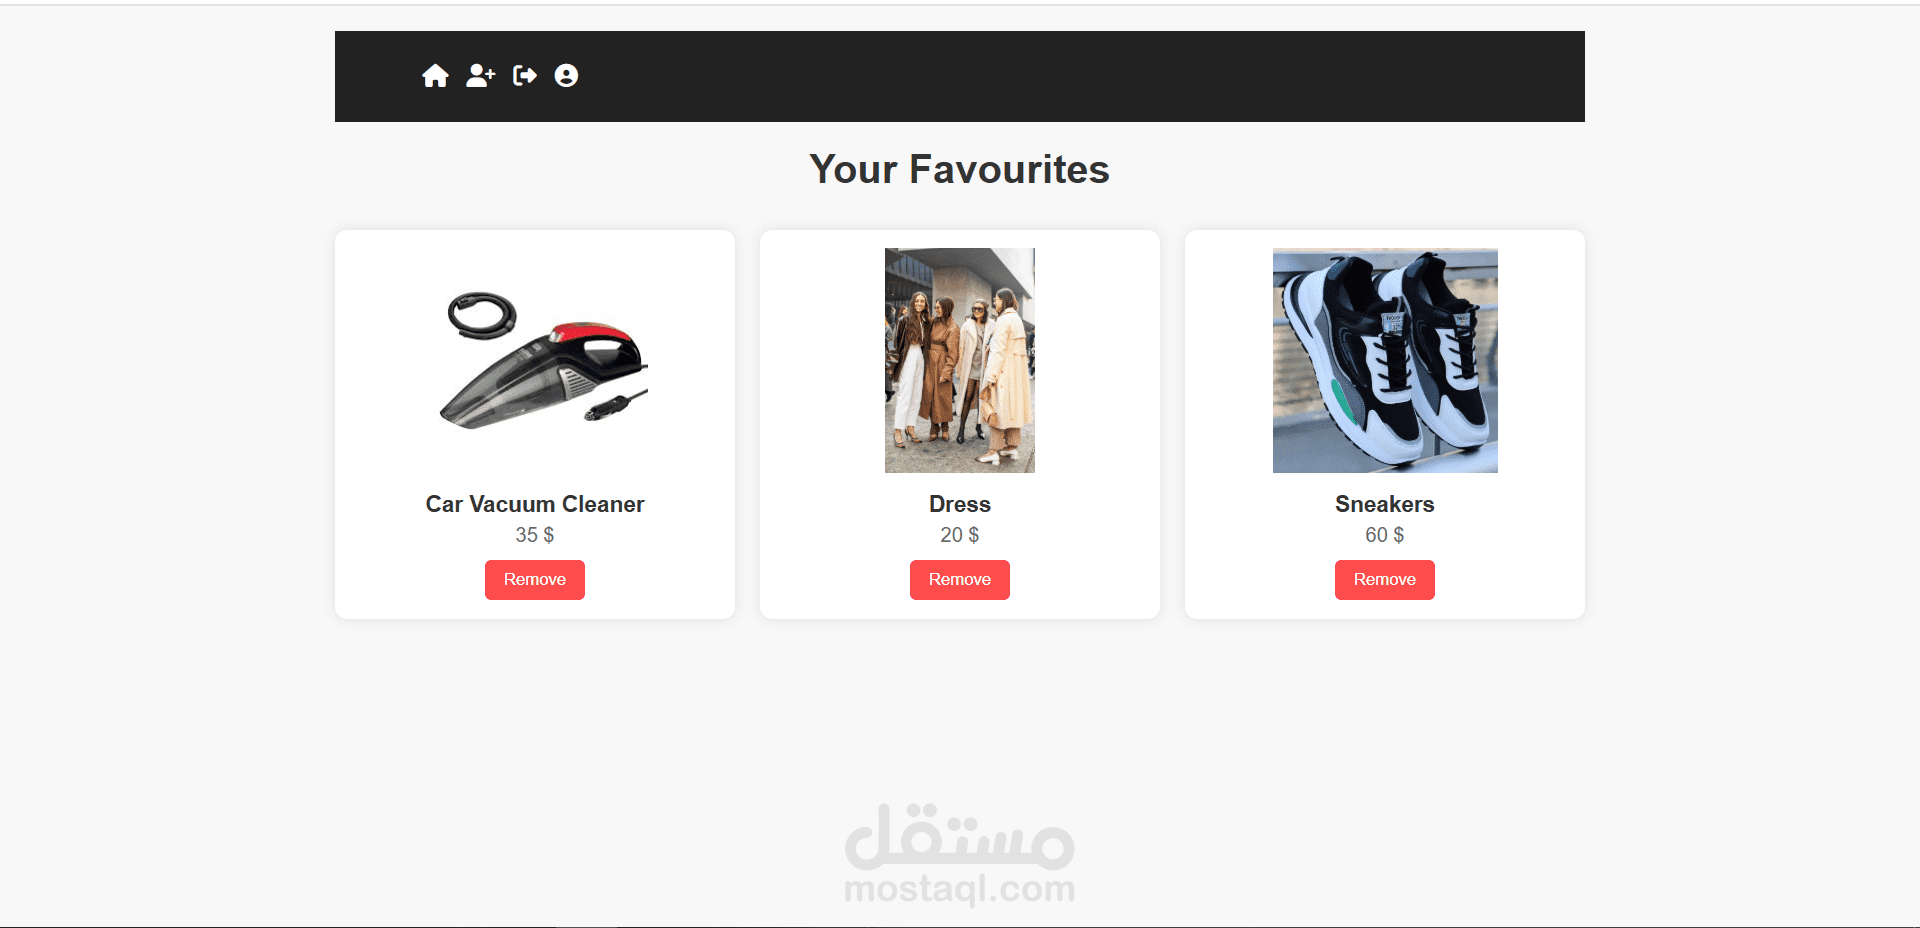Click the logout arrow icon
This screenshot has height=928, width=1920.
coord(525,76)
